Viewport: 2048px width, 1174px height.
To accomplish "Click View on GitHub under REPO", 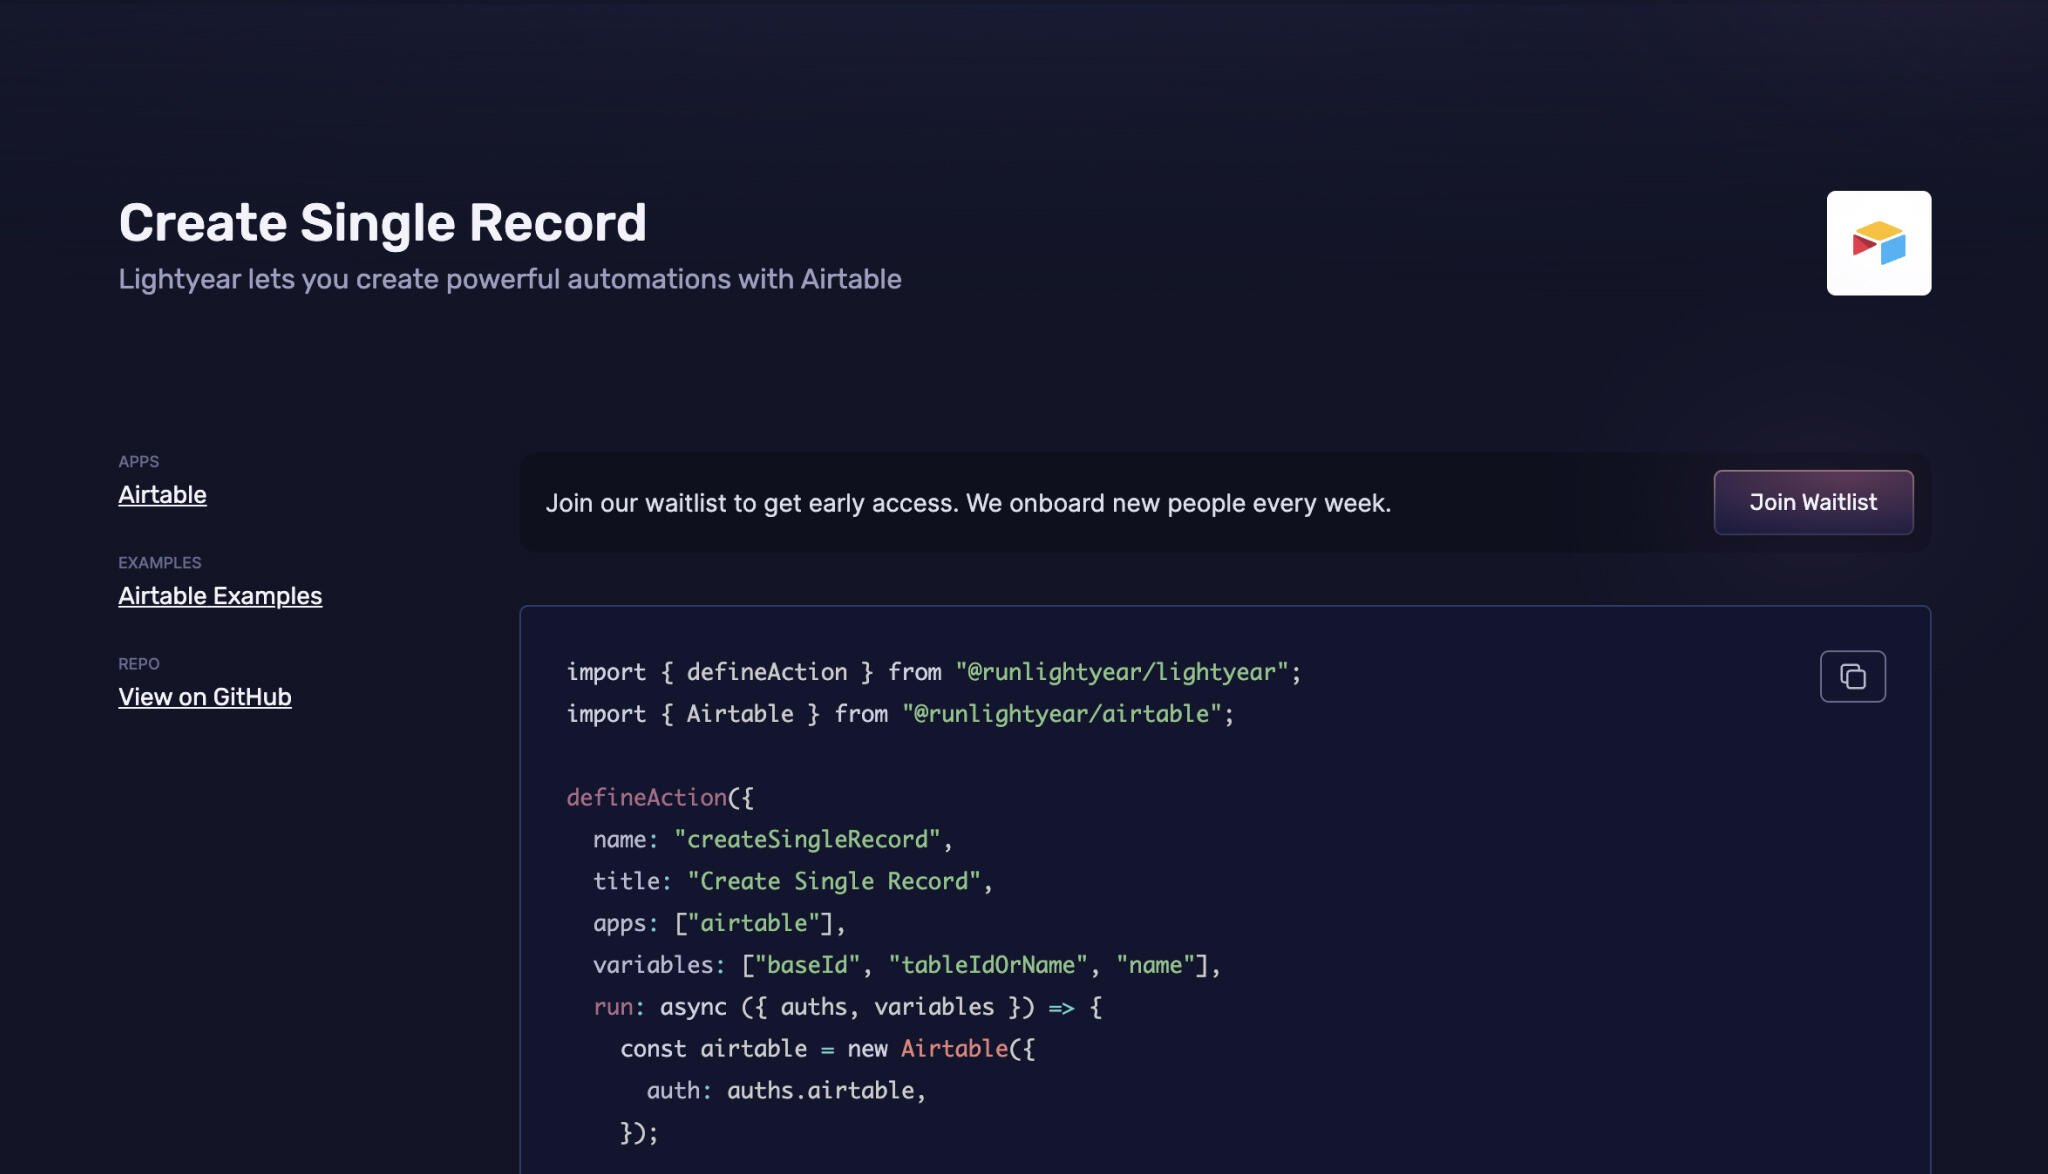I will (204, 696).
